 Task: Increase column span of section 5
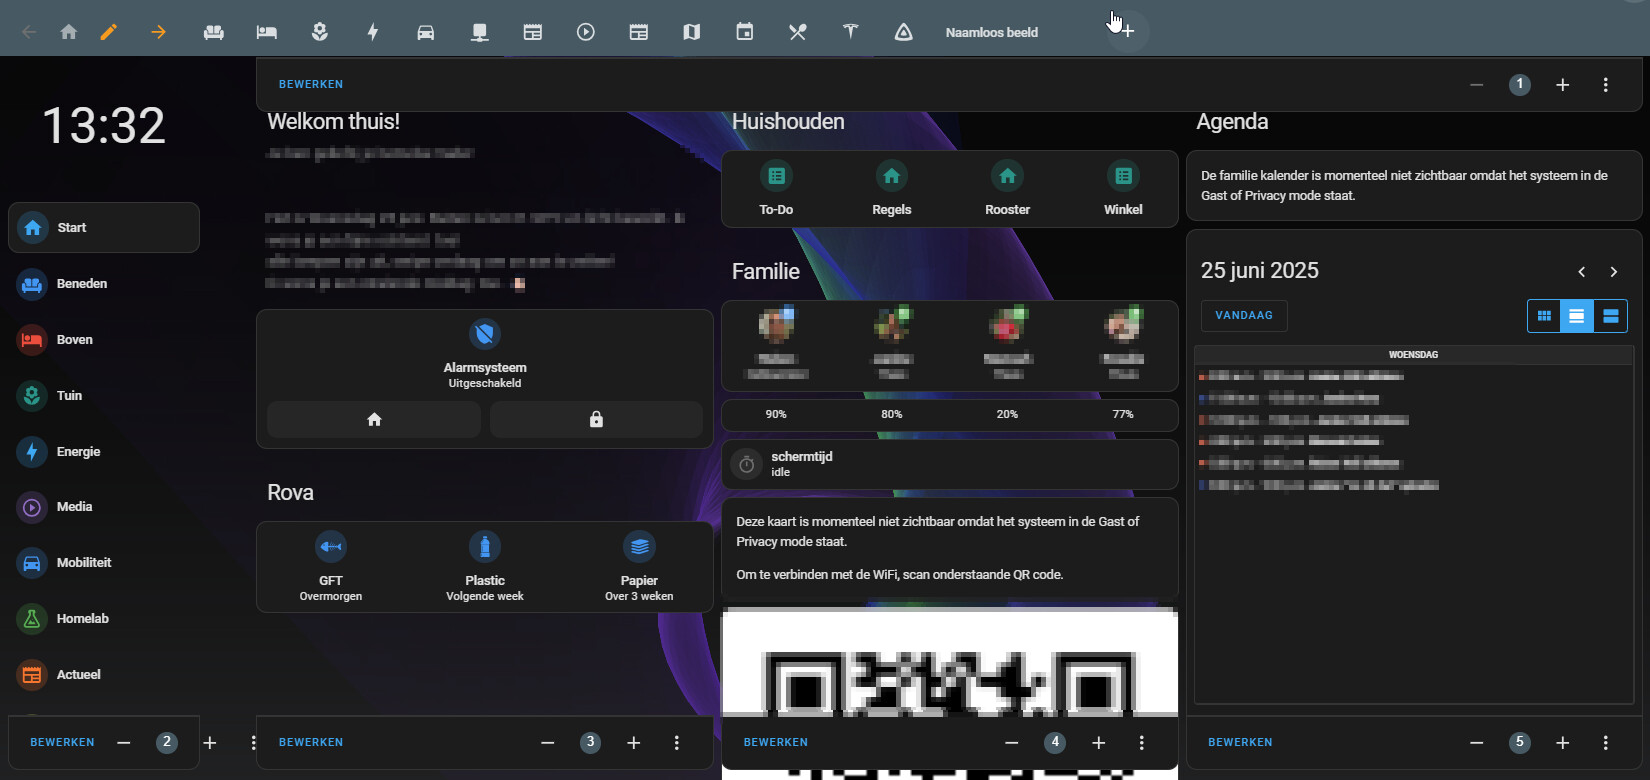click(x=1563, y=743)
